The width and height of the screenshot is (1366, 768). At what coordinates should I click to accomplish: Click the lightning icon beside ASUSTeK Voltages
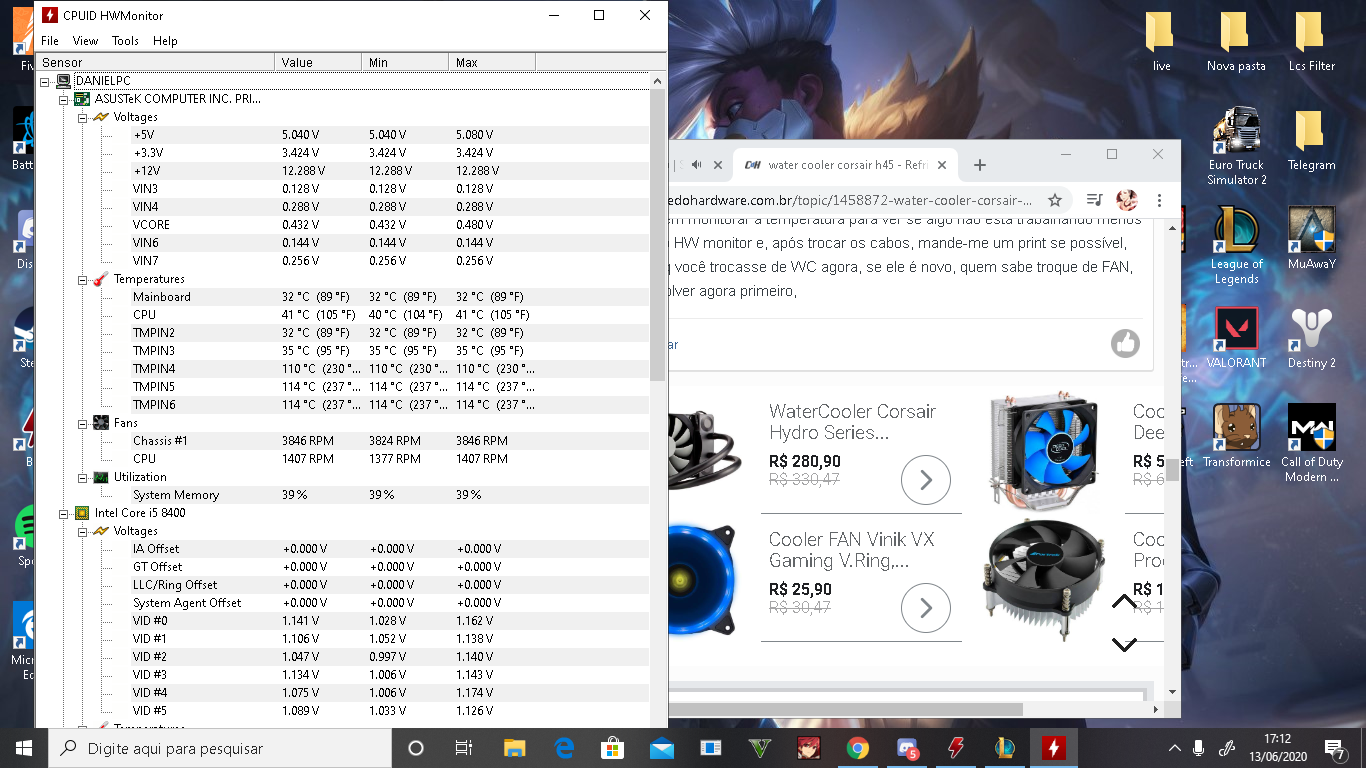[x=101, y=117]
